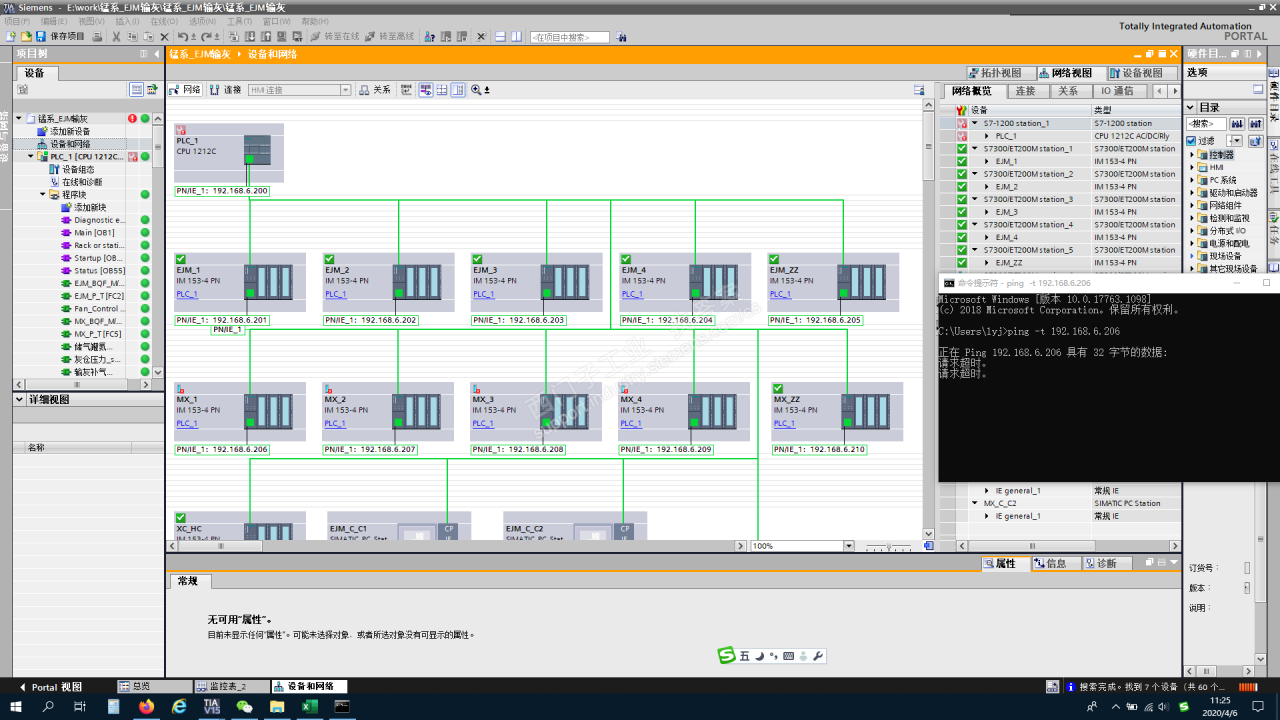Viewport: 1280px width, 720px height.
Task: Open the catalog profile dropdown next to 过滤
Action: point(1235,141)
